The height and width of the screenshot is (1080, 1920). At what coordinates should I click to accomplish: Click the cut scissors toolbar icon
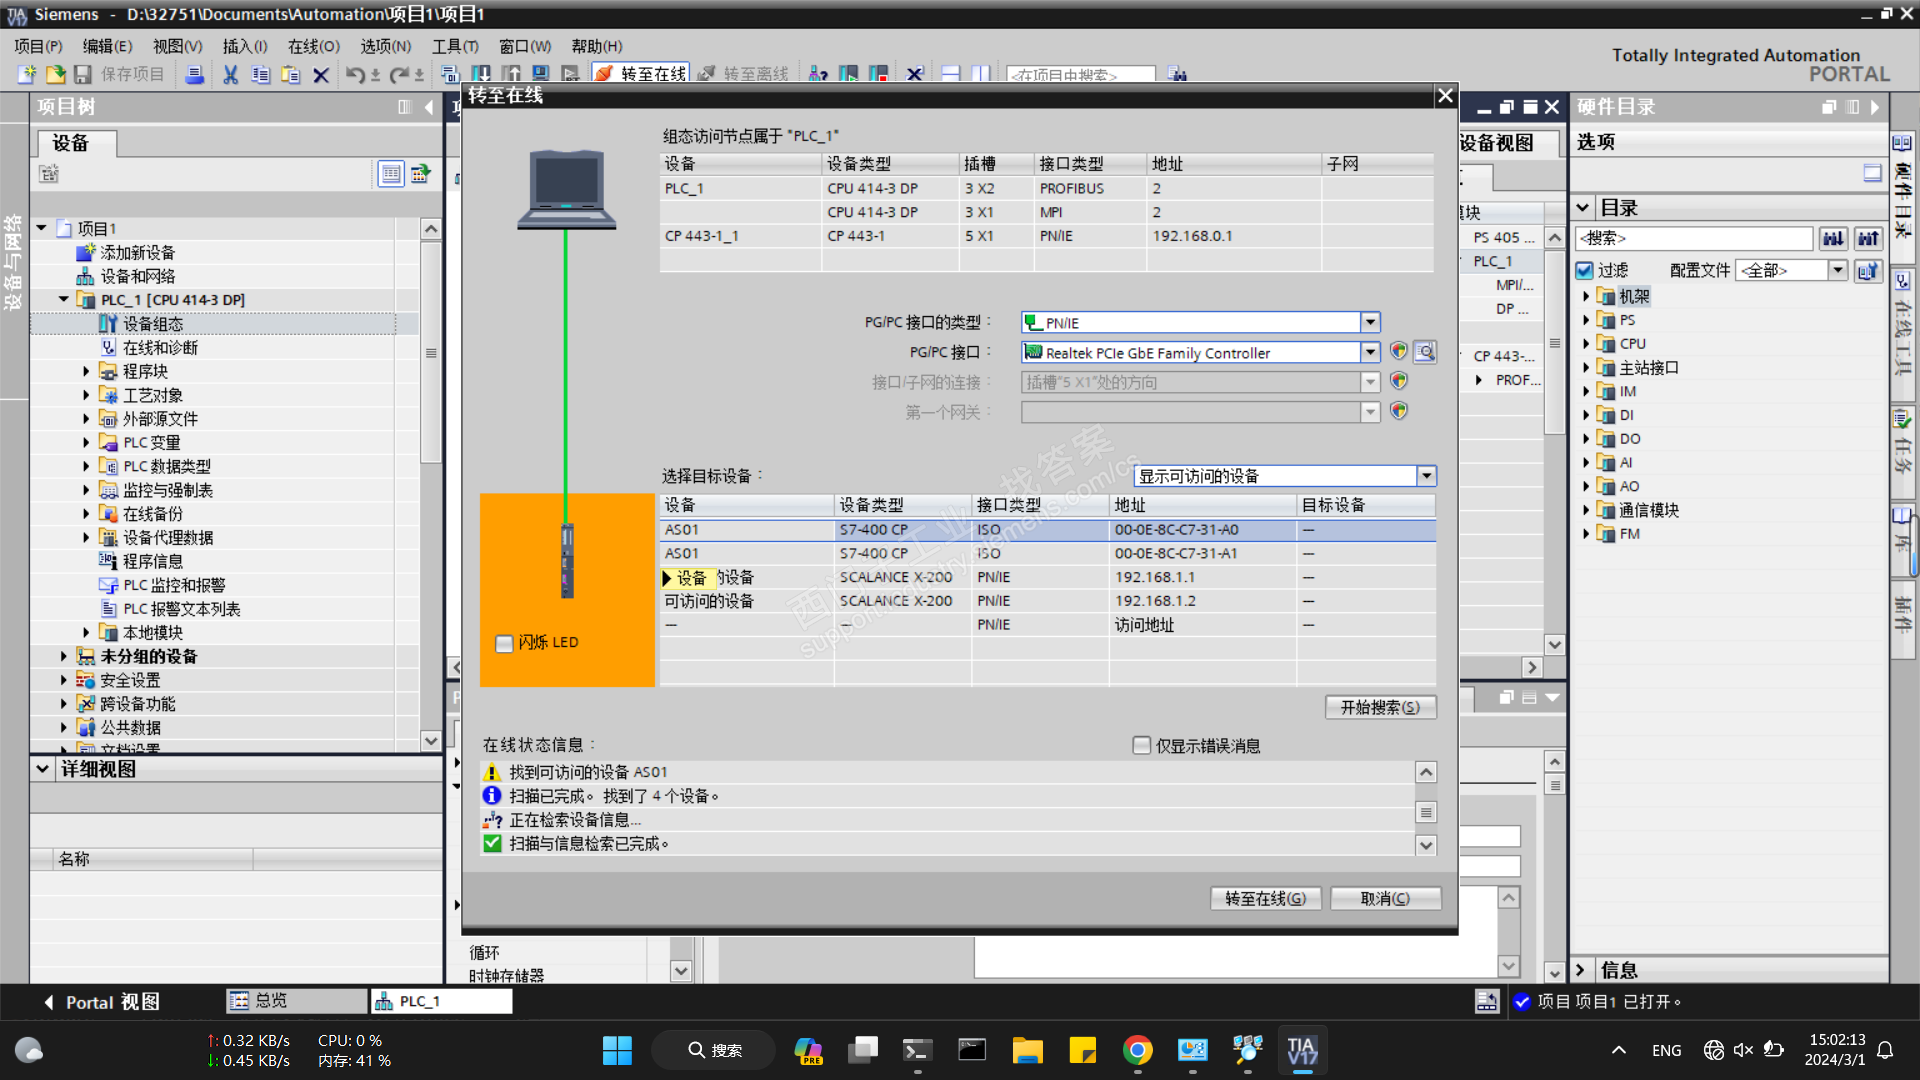point(231,75)
